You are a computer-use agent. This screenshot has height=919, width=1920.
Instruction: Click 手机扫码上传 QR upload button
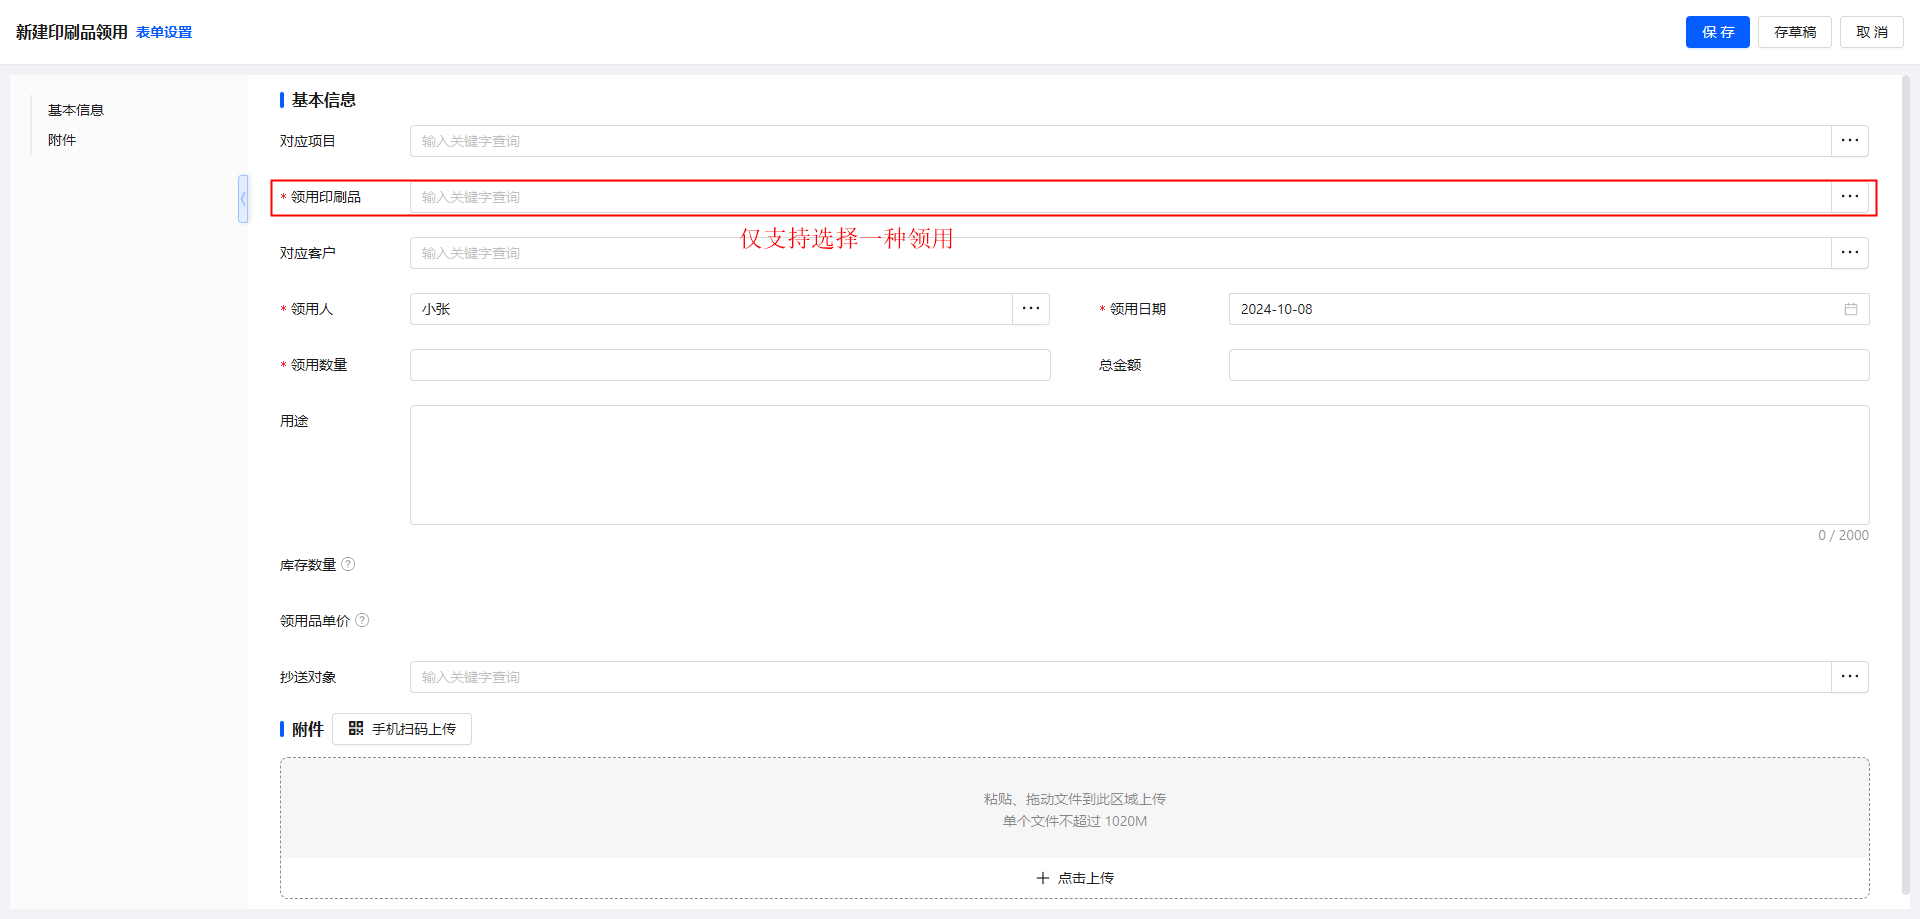coord(402,729)
